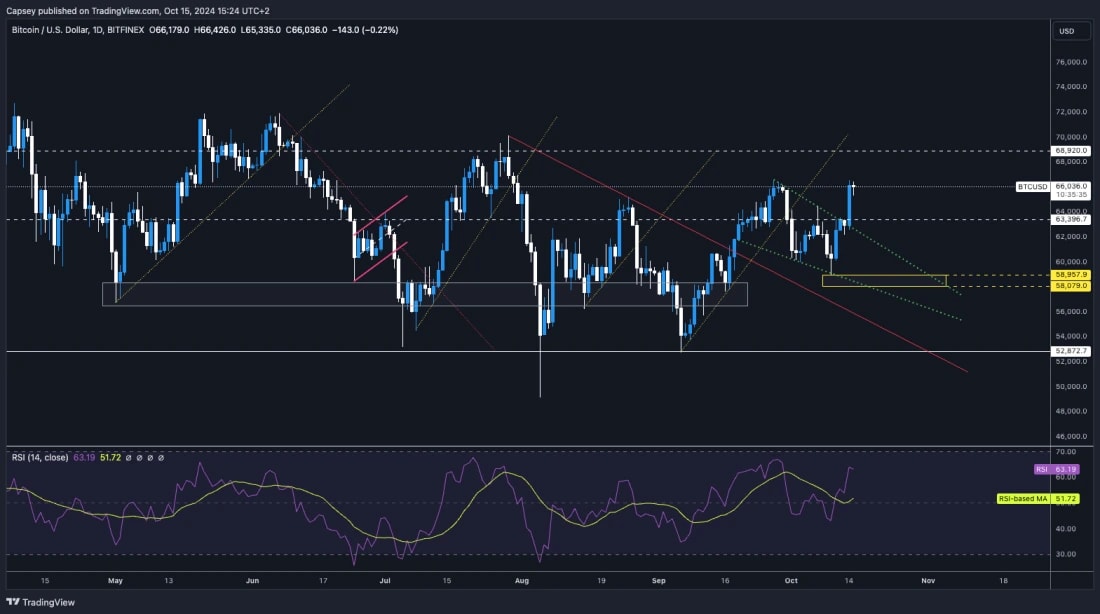Viewport: 1100px width, 614px height.
Task: Click the third ∅ icon in RSI legend
Action: click(x=150, y=458)
